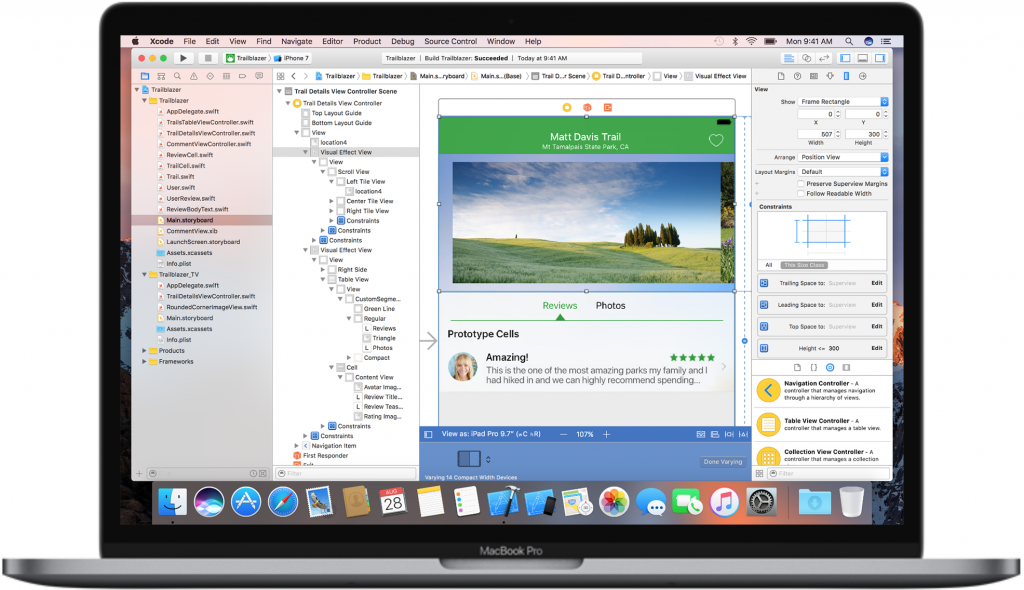Run the Trailblazer build with the play button
1024x590 pixels.
[x=184, y=58]
